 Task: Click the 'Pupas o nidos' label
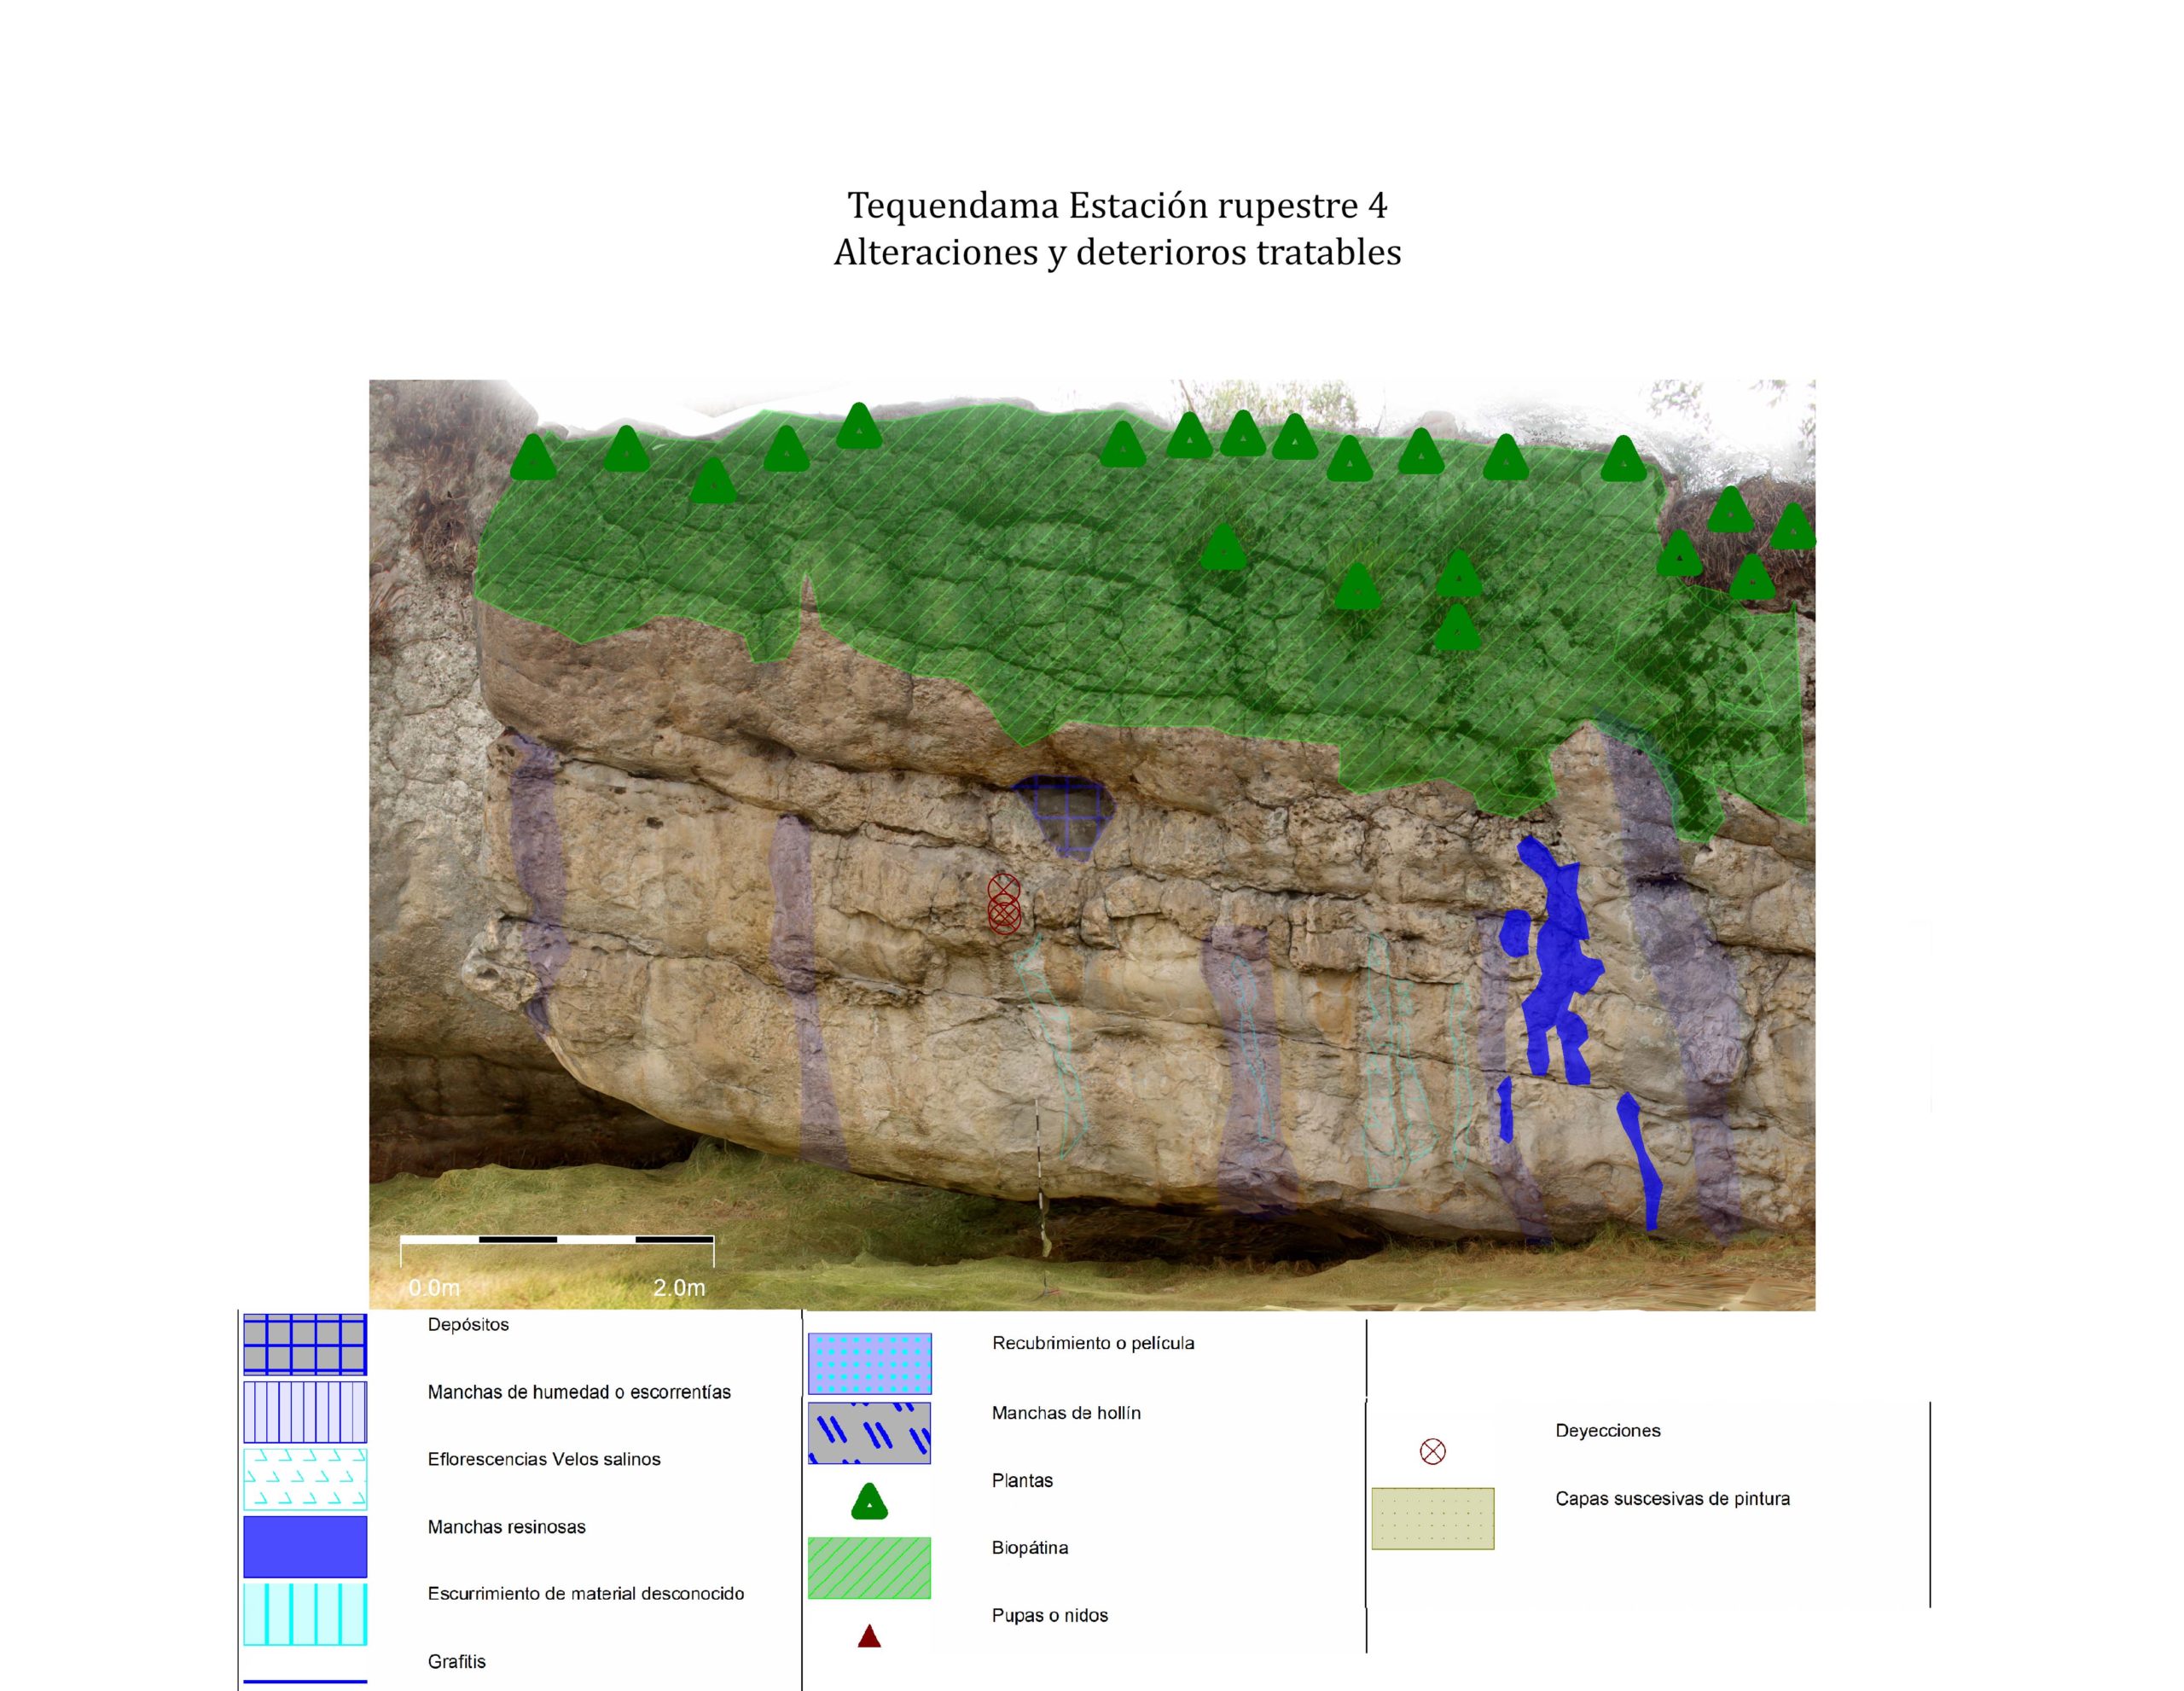[x=1050, y=1616]
